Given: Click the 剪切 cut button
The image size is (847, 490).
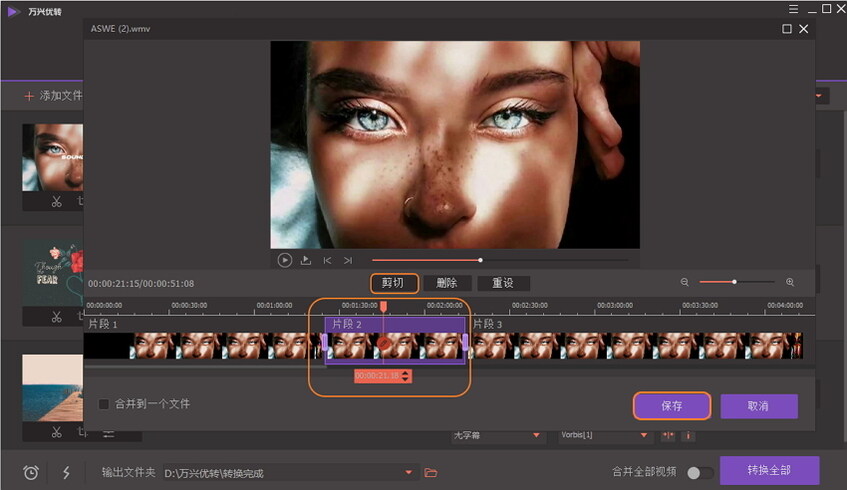Looking at the screenshot, I should tap(394, 283).
